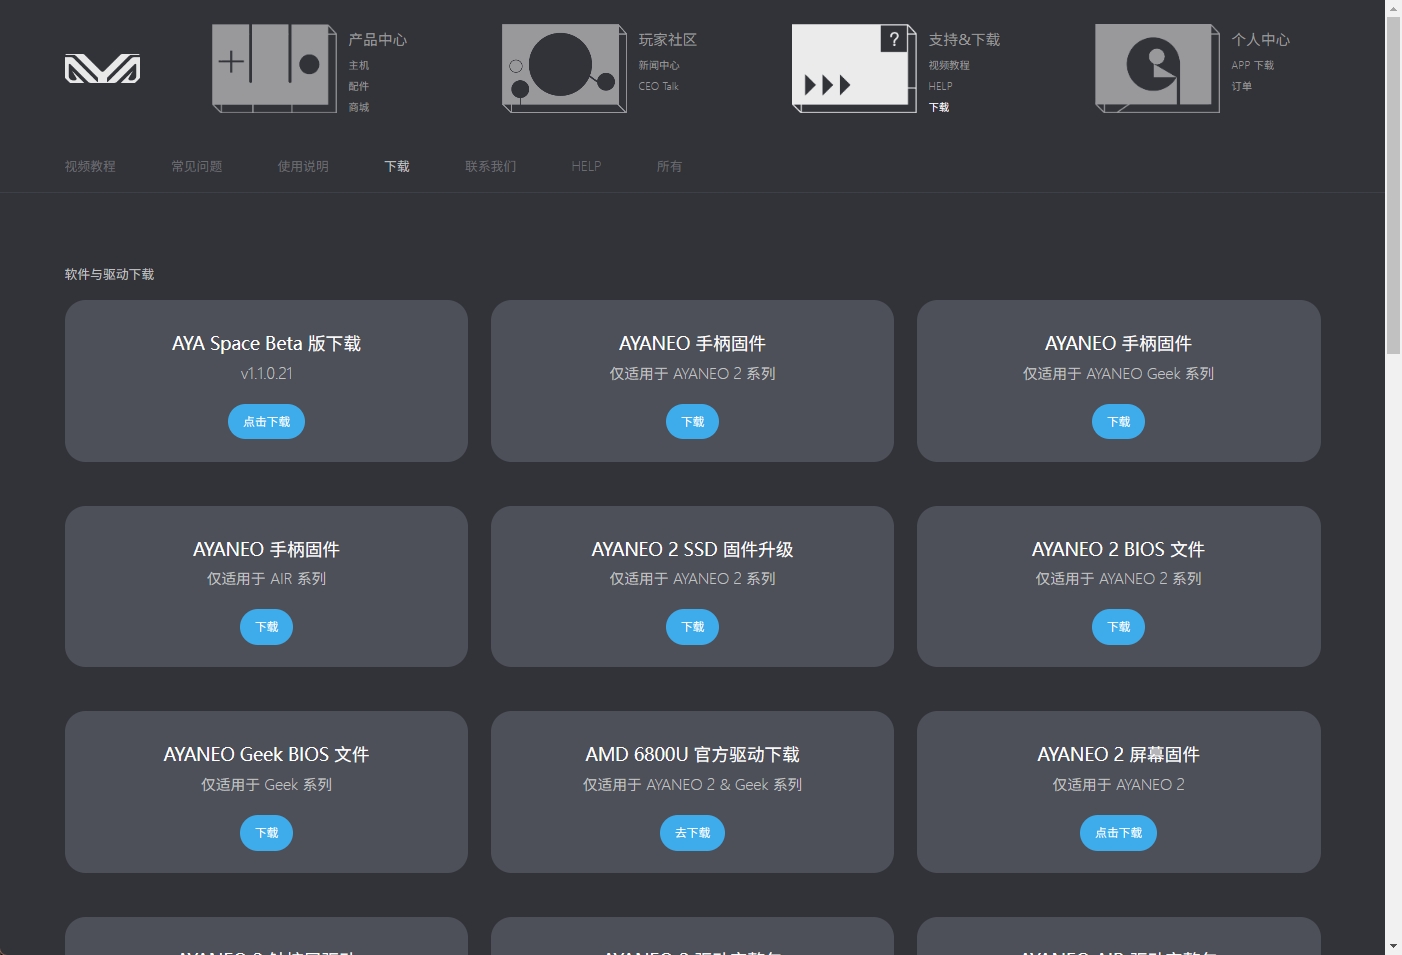Open 视频教程 under 支持&下载
The image size is (1402, 955).
[949, 65]
